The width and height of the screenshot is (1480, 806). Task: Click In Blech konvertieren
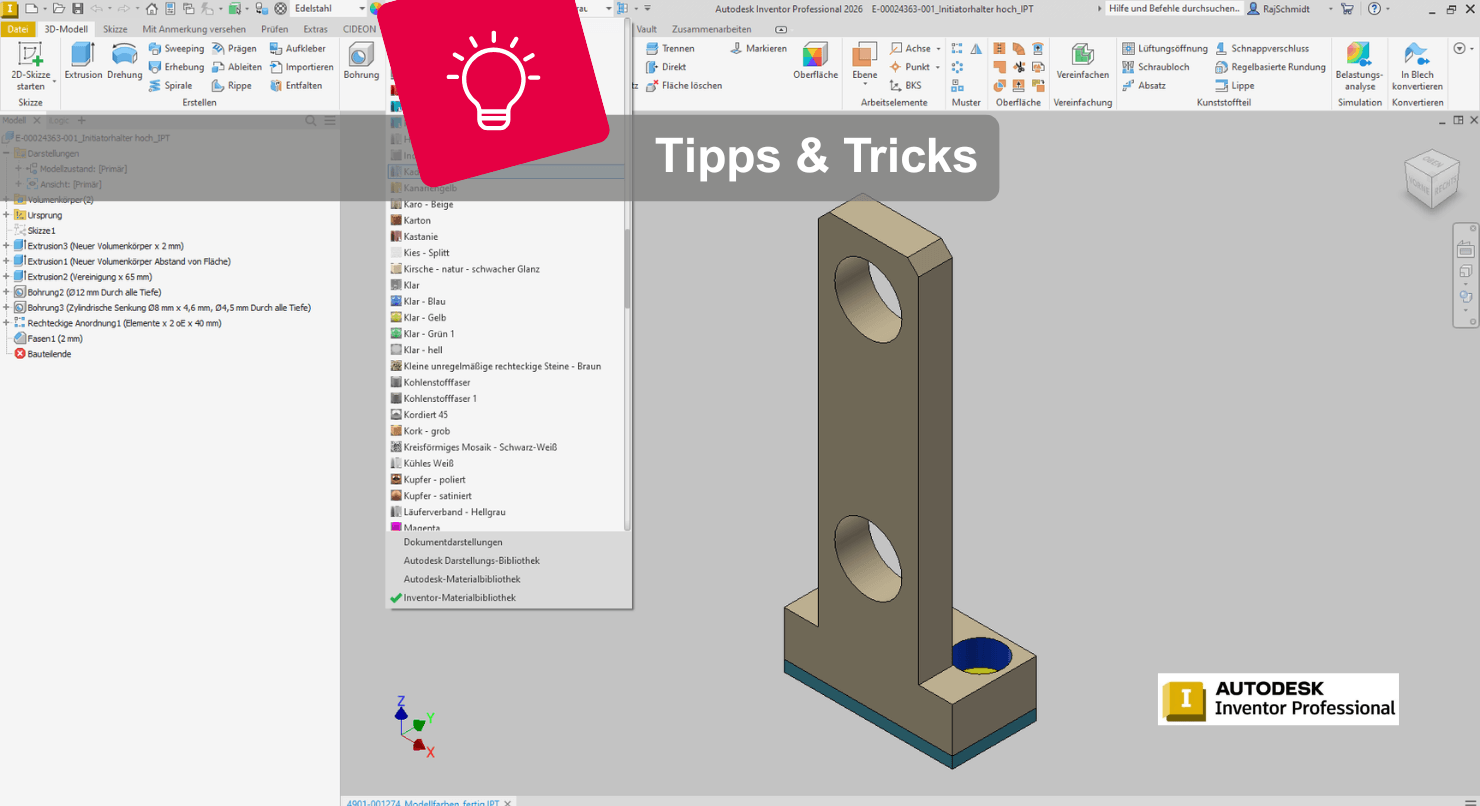coord(1417,66)
